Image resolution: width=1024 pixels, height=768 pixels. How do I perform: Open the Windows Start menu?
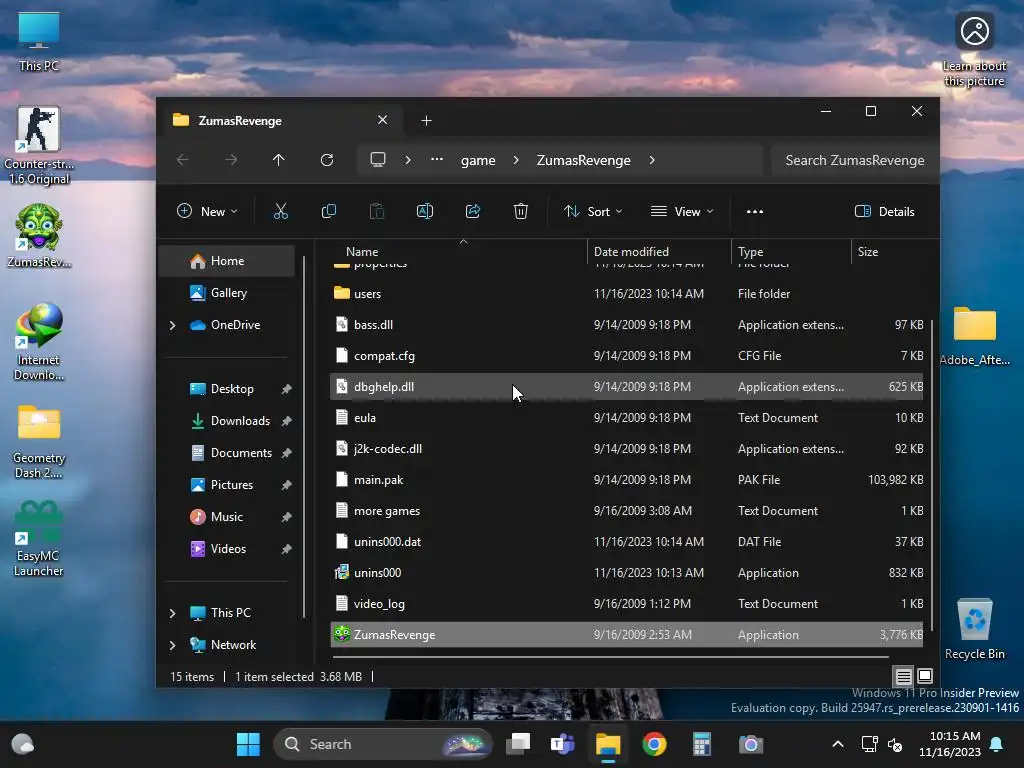pyautogui.click(x=248, y=744)
